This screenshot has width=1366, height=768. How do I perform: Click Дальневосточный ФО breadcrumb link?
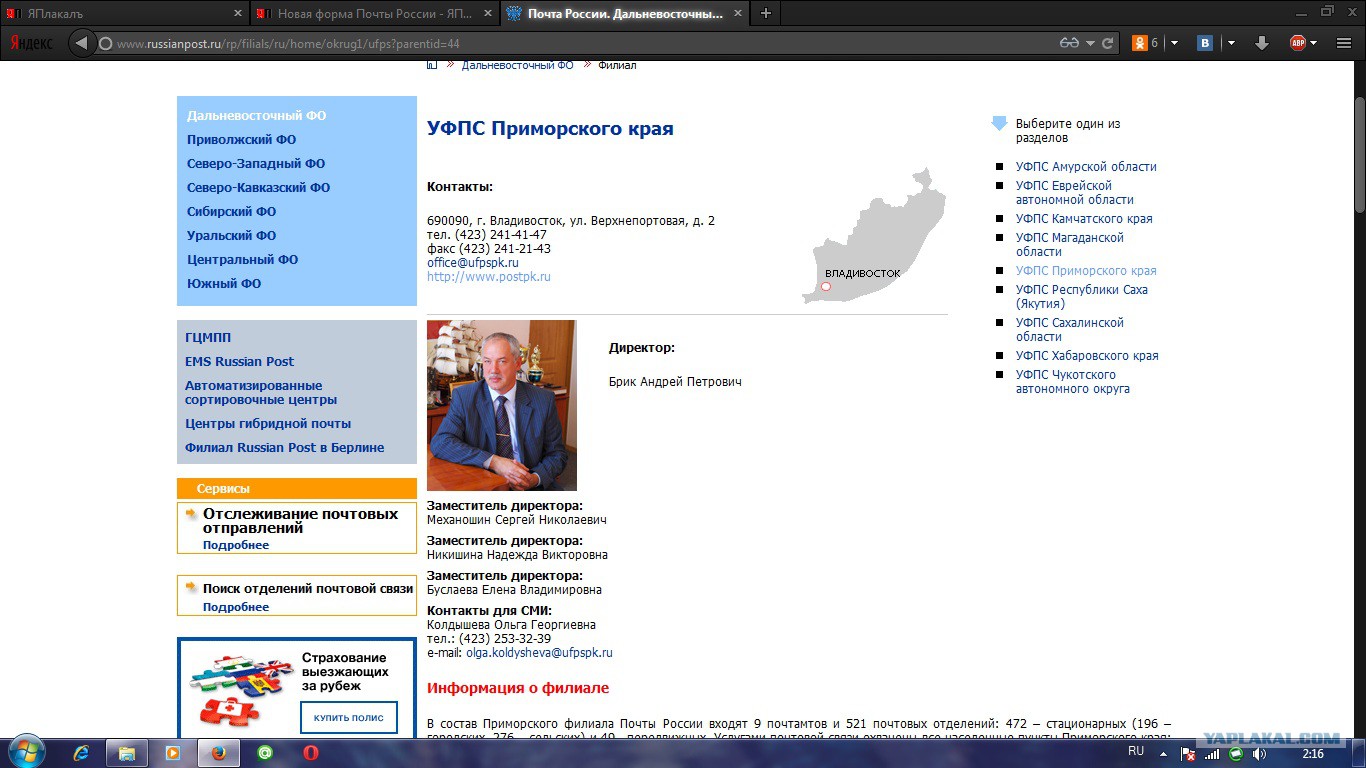tap(518, 65)
